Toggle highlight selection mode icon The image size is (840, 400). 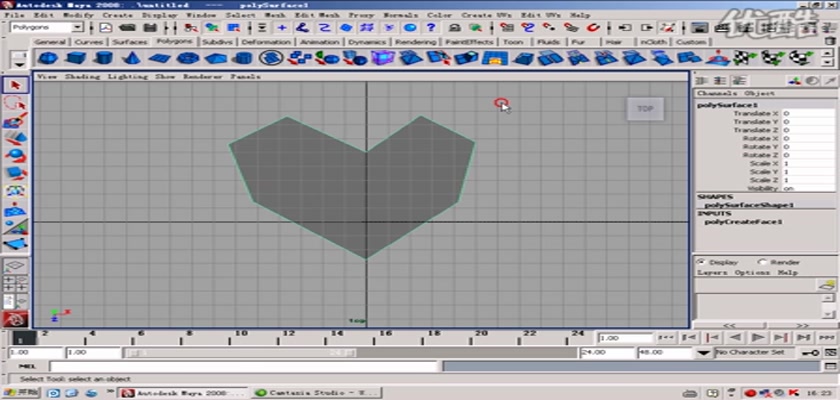point(475,27)
